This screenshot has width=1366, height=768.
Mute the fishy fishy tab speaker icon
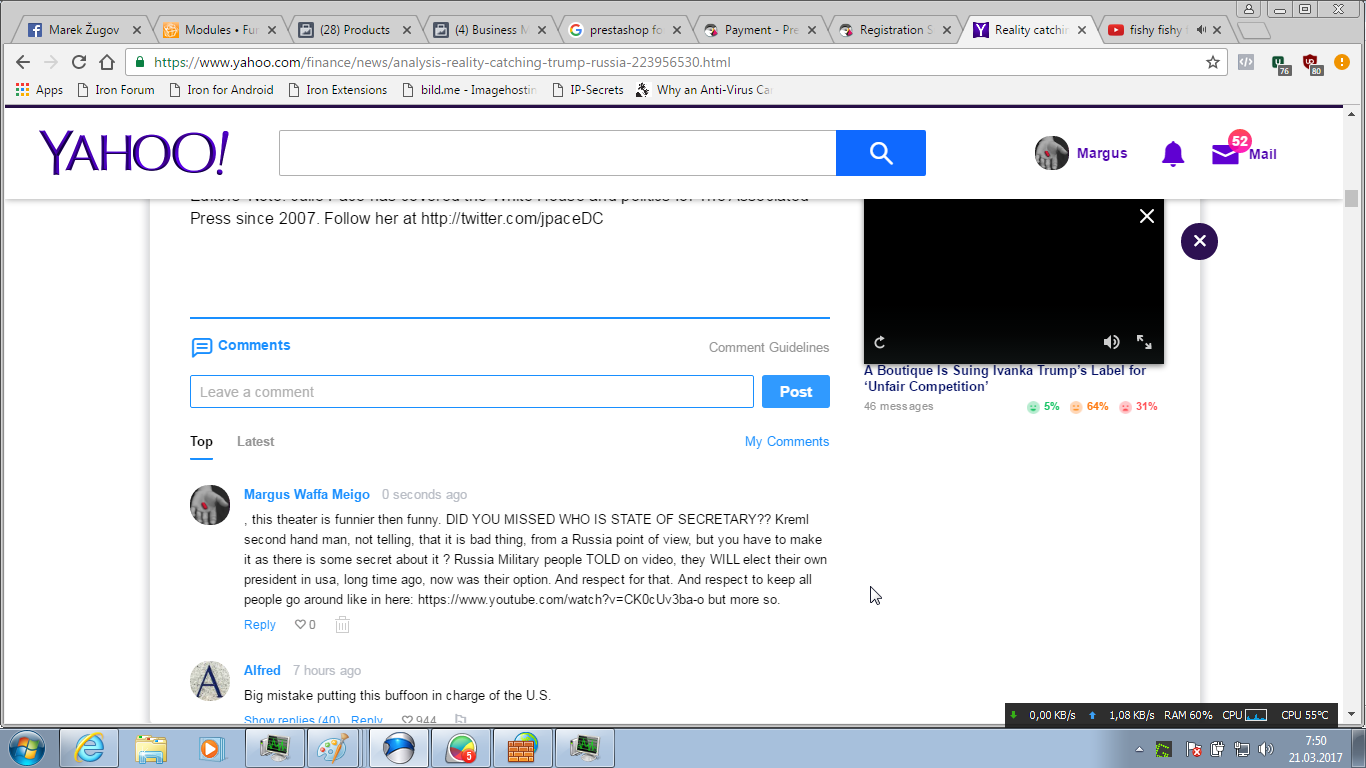1201,30
